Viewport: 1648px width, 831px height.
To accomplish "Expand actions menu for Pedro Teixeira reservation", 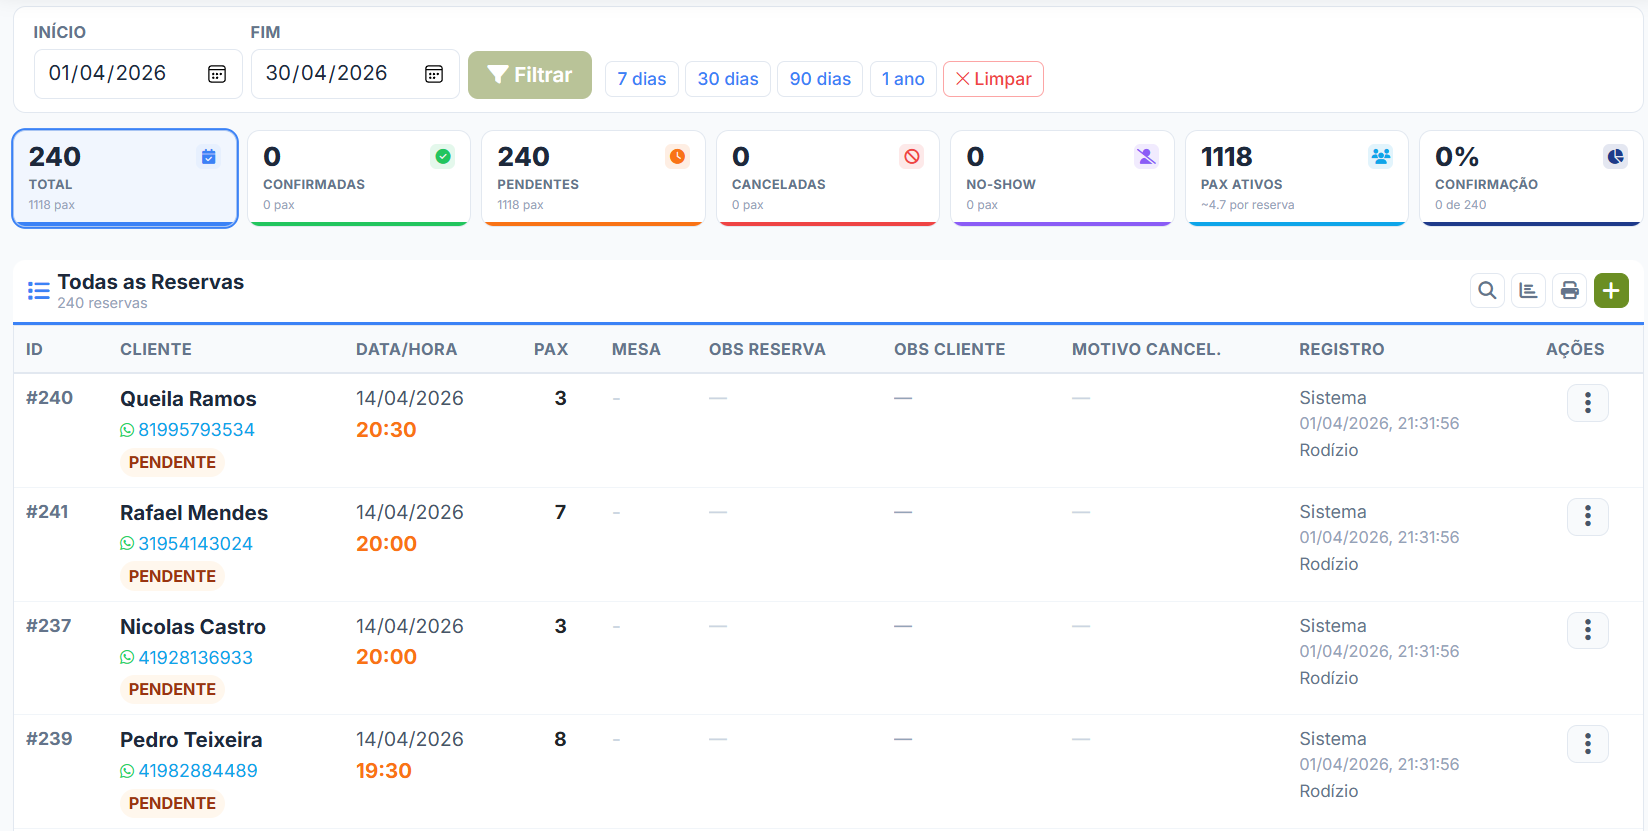I will [1587, 744].
